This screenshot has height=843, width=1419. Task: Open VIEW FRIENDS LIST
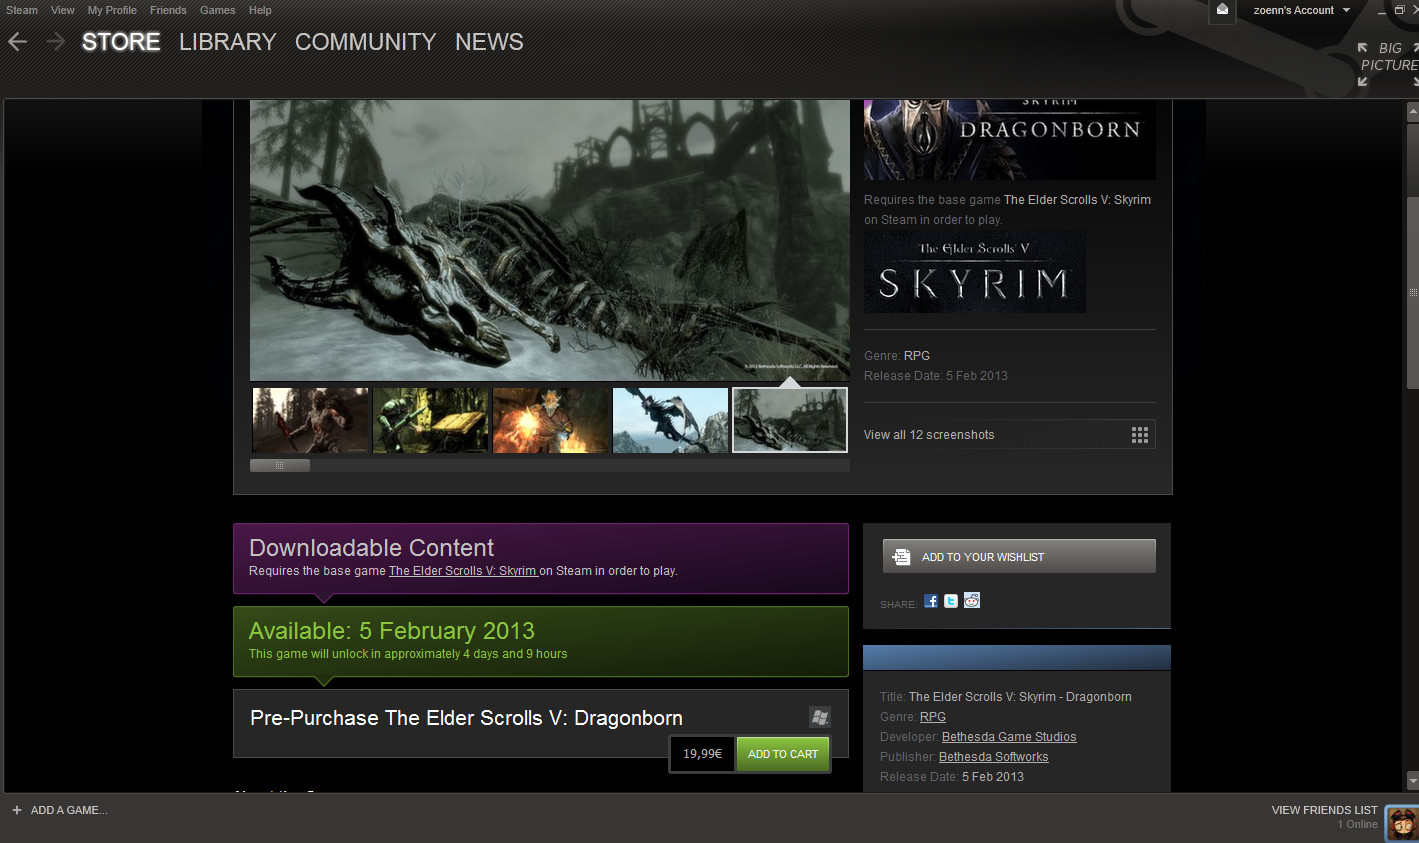coord(1324,810)
